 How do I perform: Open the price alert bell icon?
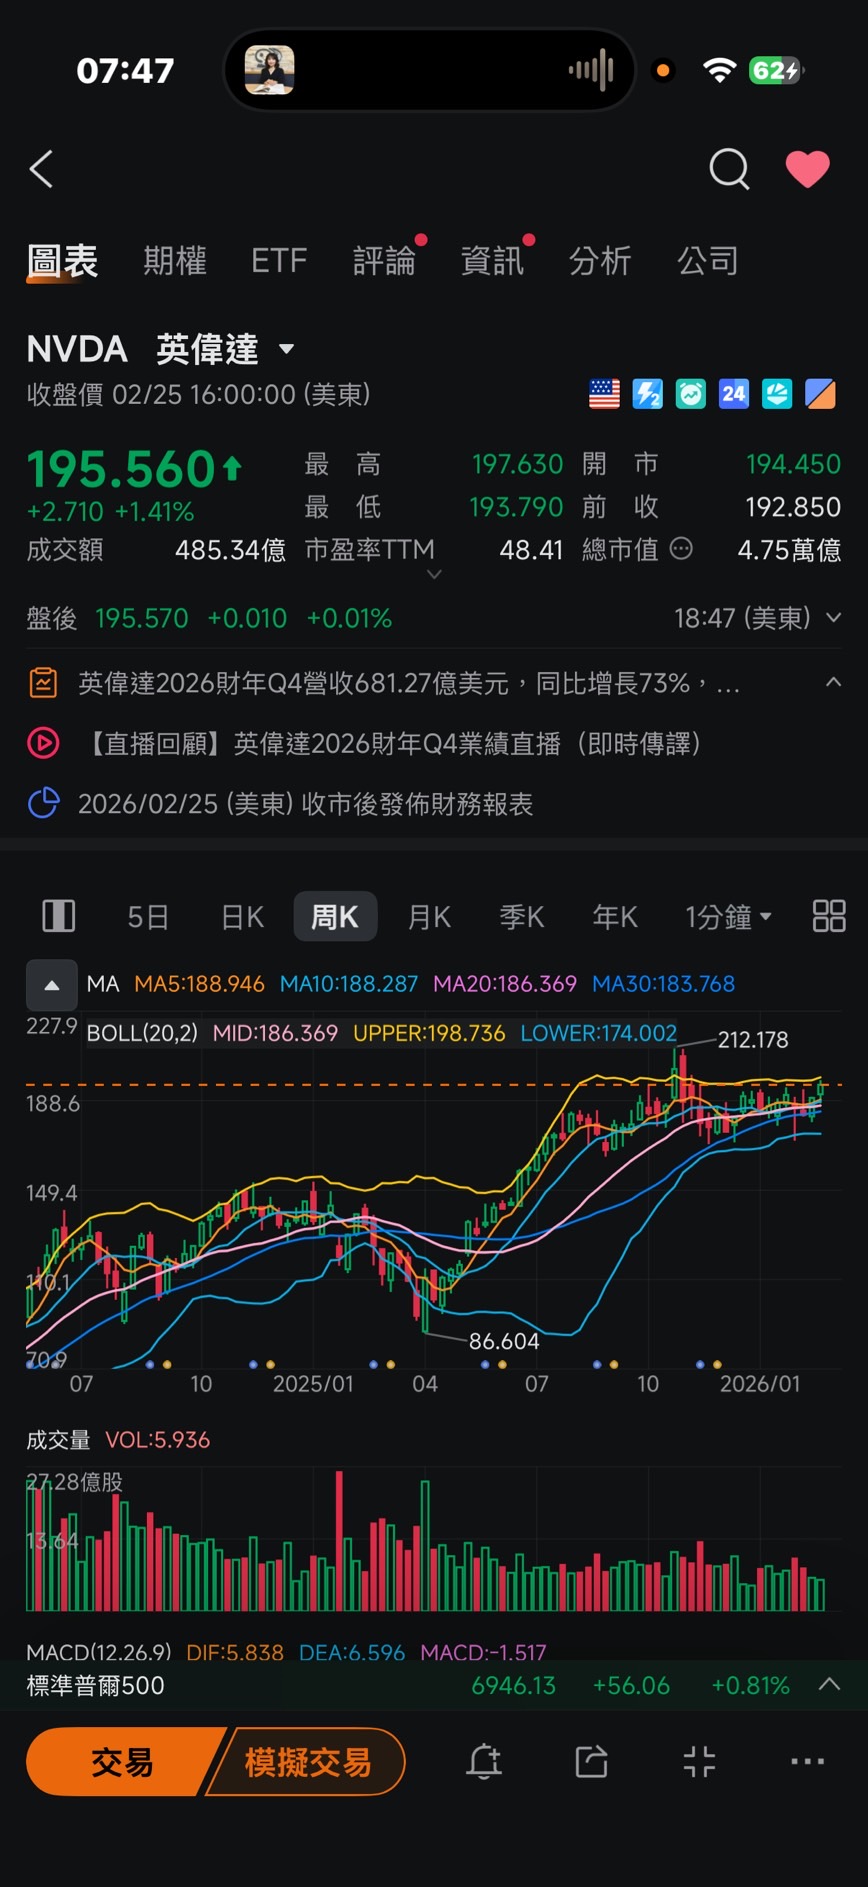tap(484, 1761)
